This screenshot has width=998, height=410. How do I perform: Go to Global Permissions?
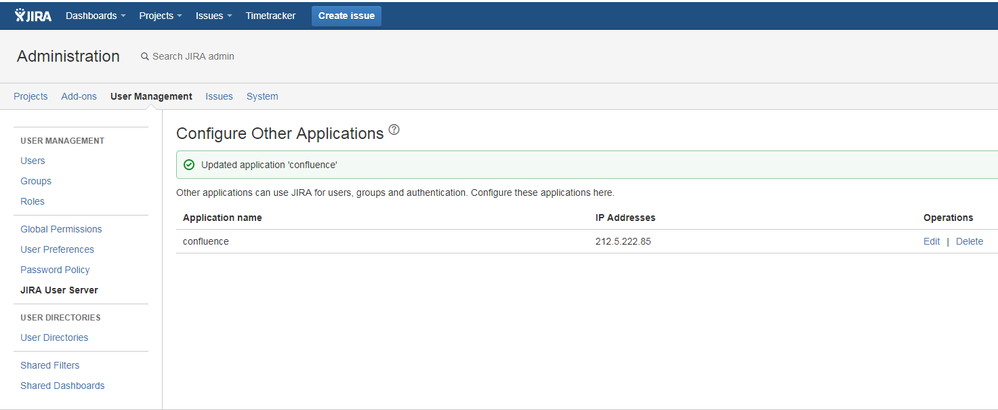point(61,229)
